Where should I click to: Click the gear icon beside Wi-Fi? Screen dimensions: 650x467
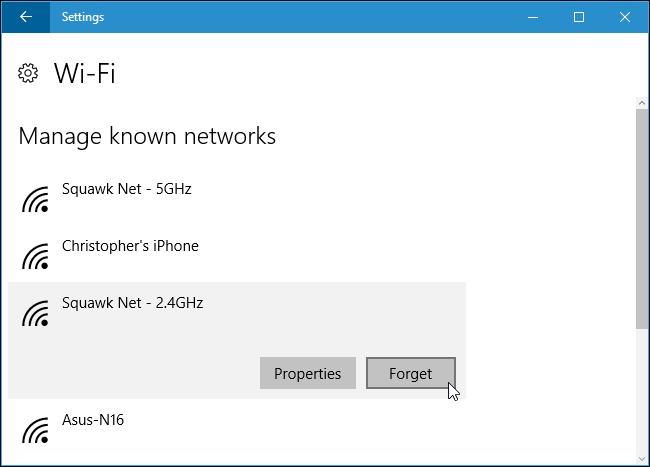coord(29,73)
